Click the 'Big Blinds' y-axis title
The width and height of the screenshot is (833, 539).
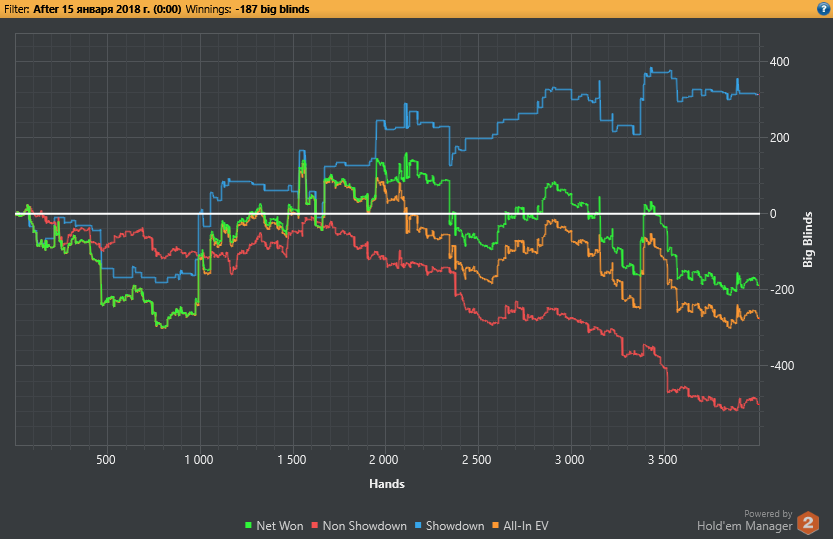(808, 239)
